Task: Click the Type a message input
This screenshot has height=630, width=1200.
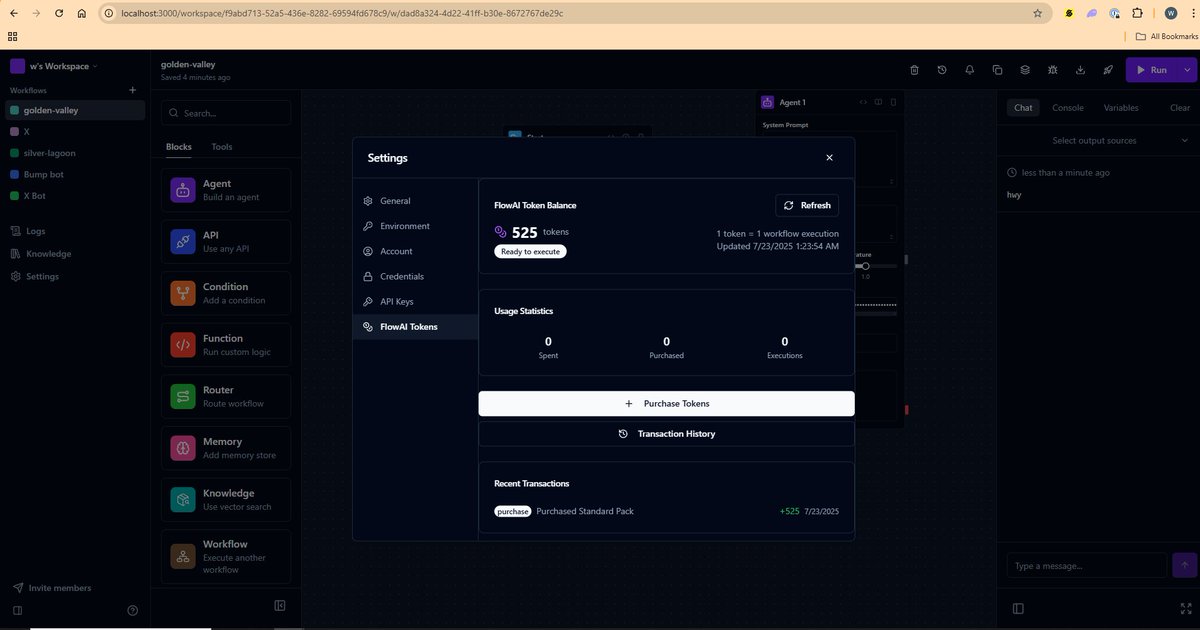Action: (1087, 566)
